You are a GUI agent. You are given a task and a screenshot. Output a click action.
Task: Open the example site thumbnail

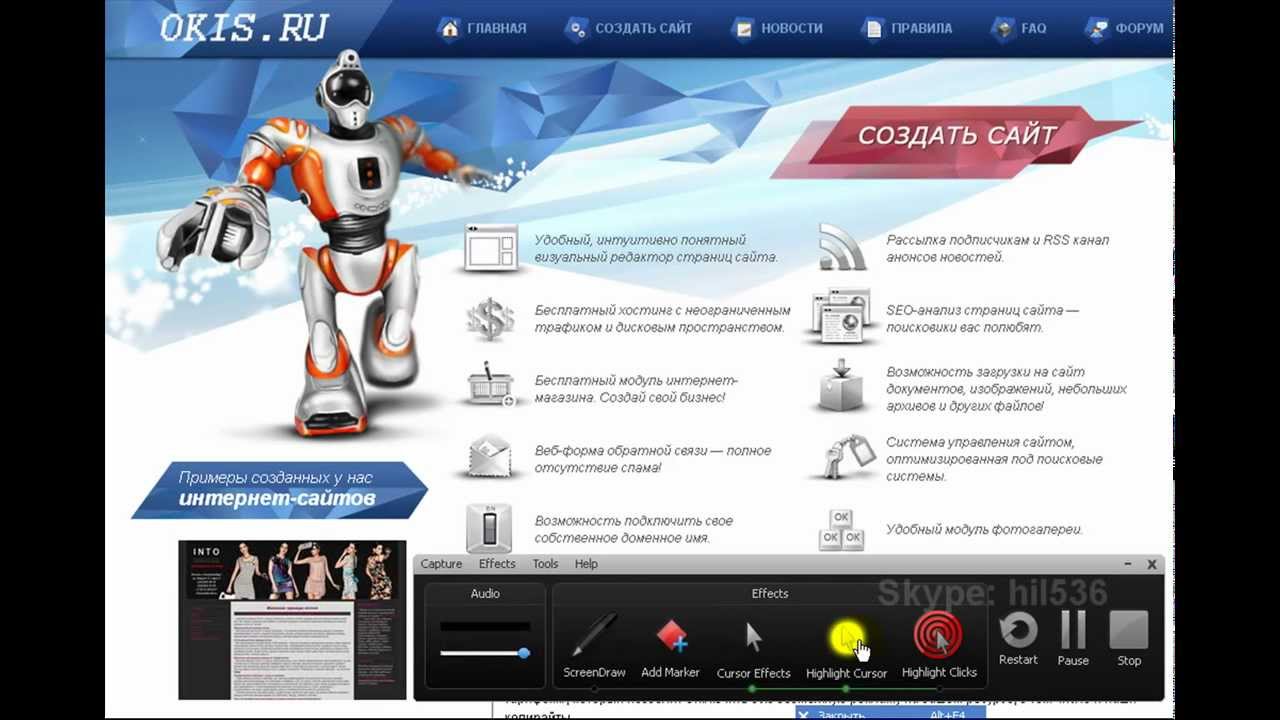pos(292,620)
